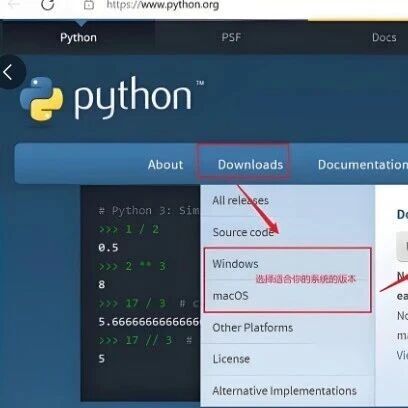408x408 pixels.
Task: Select the Python top navigation tab
Action: [78, 37]
